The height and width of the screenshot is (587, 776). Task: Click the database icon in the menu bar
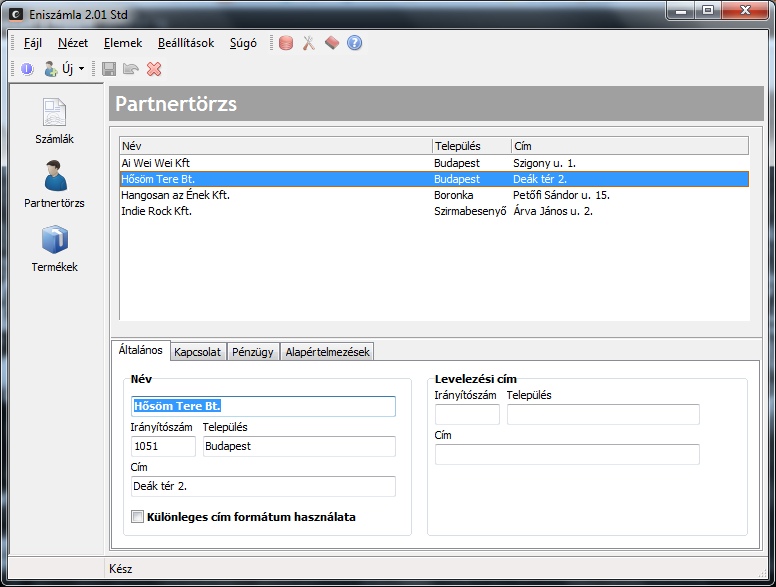286,43
